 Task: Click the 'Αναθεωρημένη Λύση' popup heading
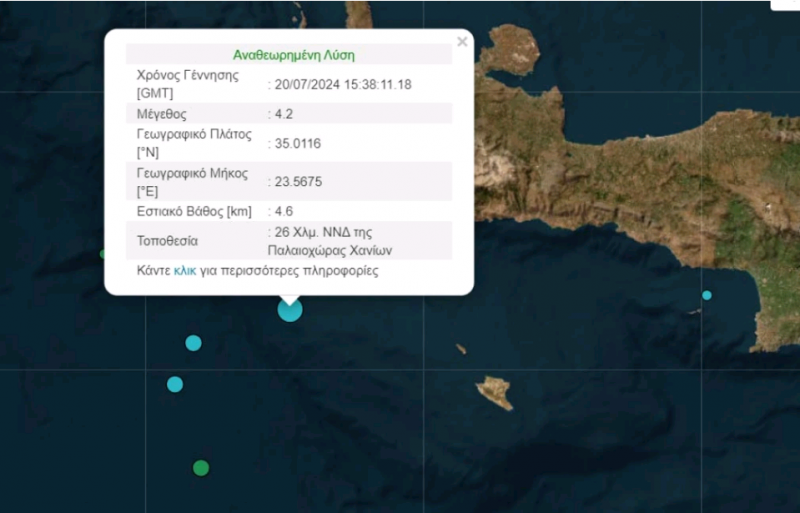click(x=293, y=55)
